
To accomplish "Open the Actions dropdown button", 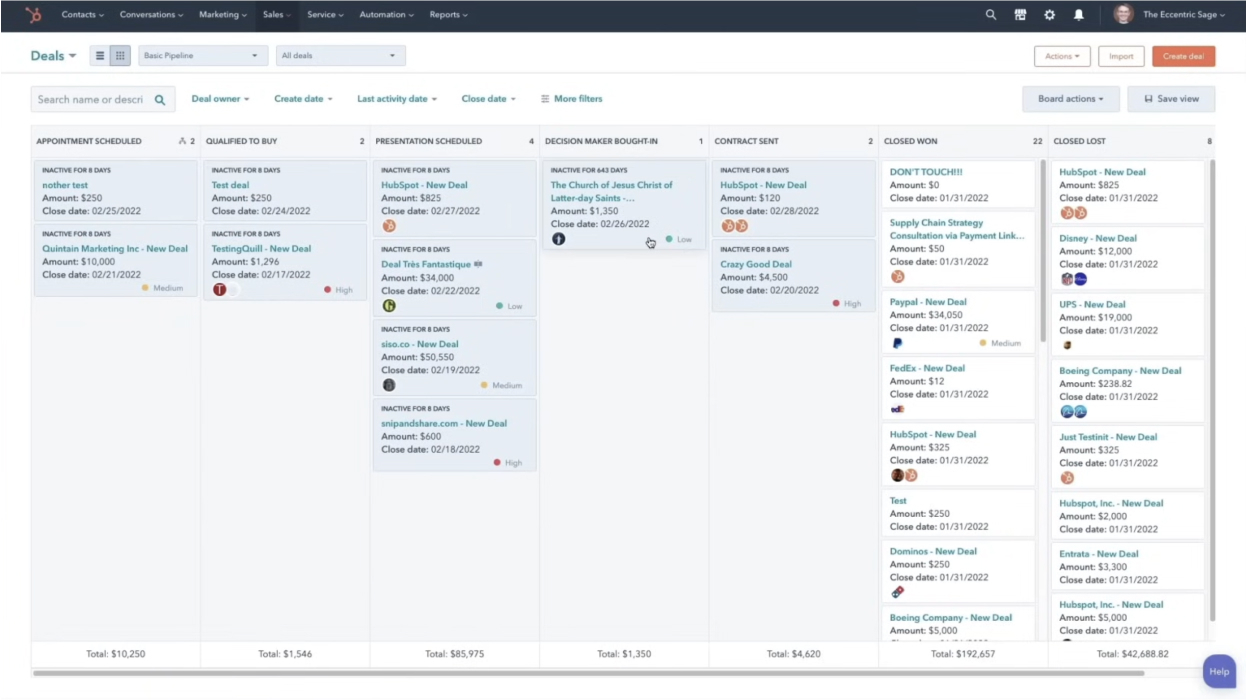I will coord(1062,56).
